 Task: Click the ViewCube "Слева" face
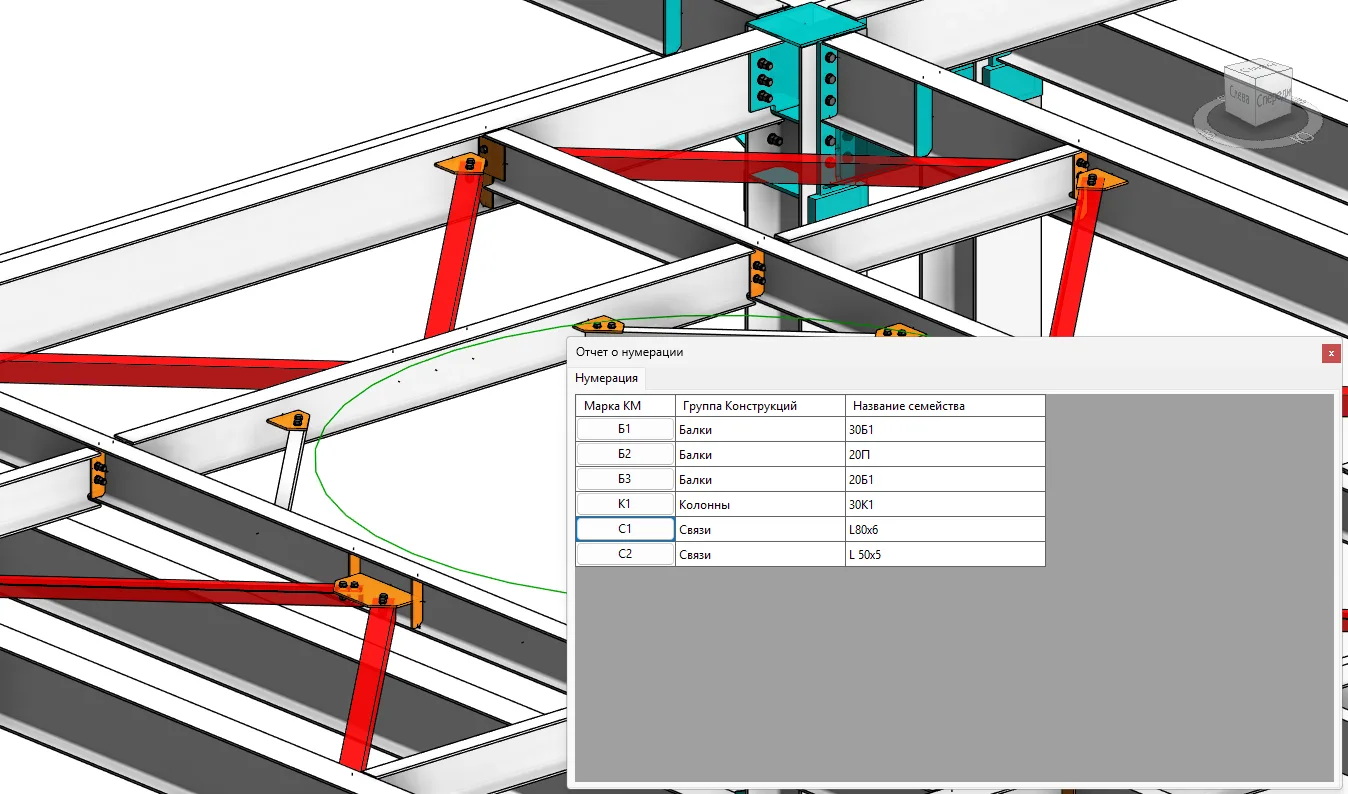(1240, 96)
